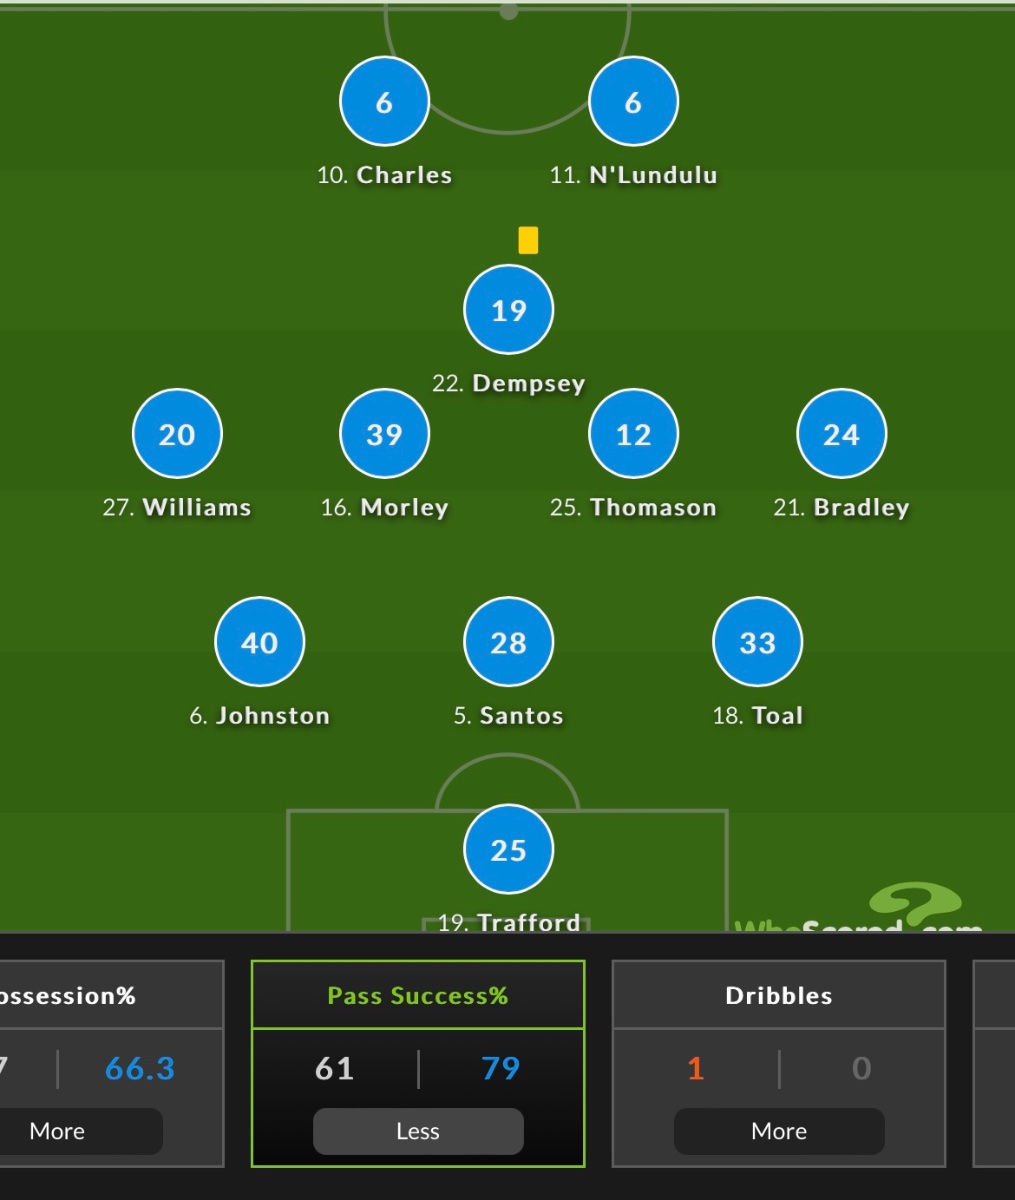
Task: Select the Pass Success% stat tab
Action: click(x=418, y=996)
